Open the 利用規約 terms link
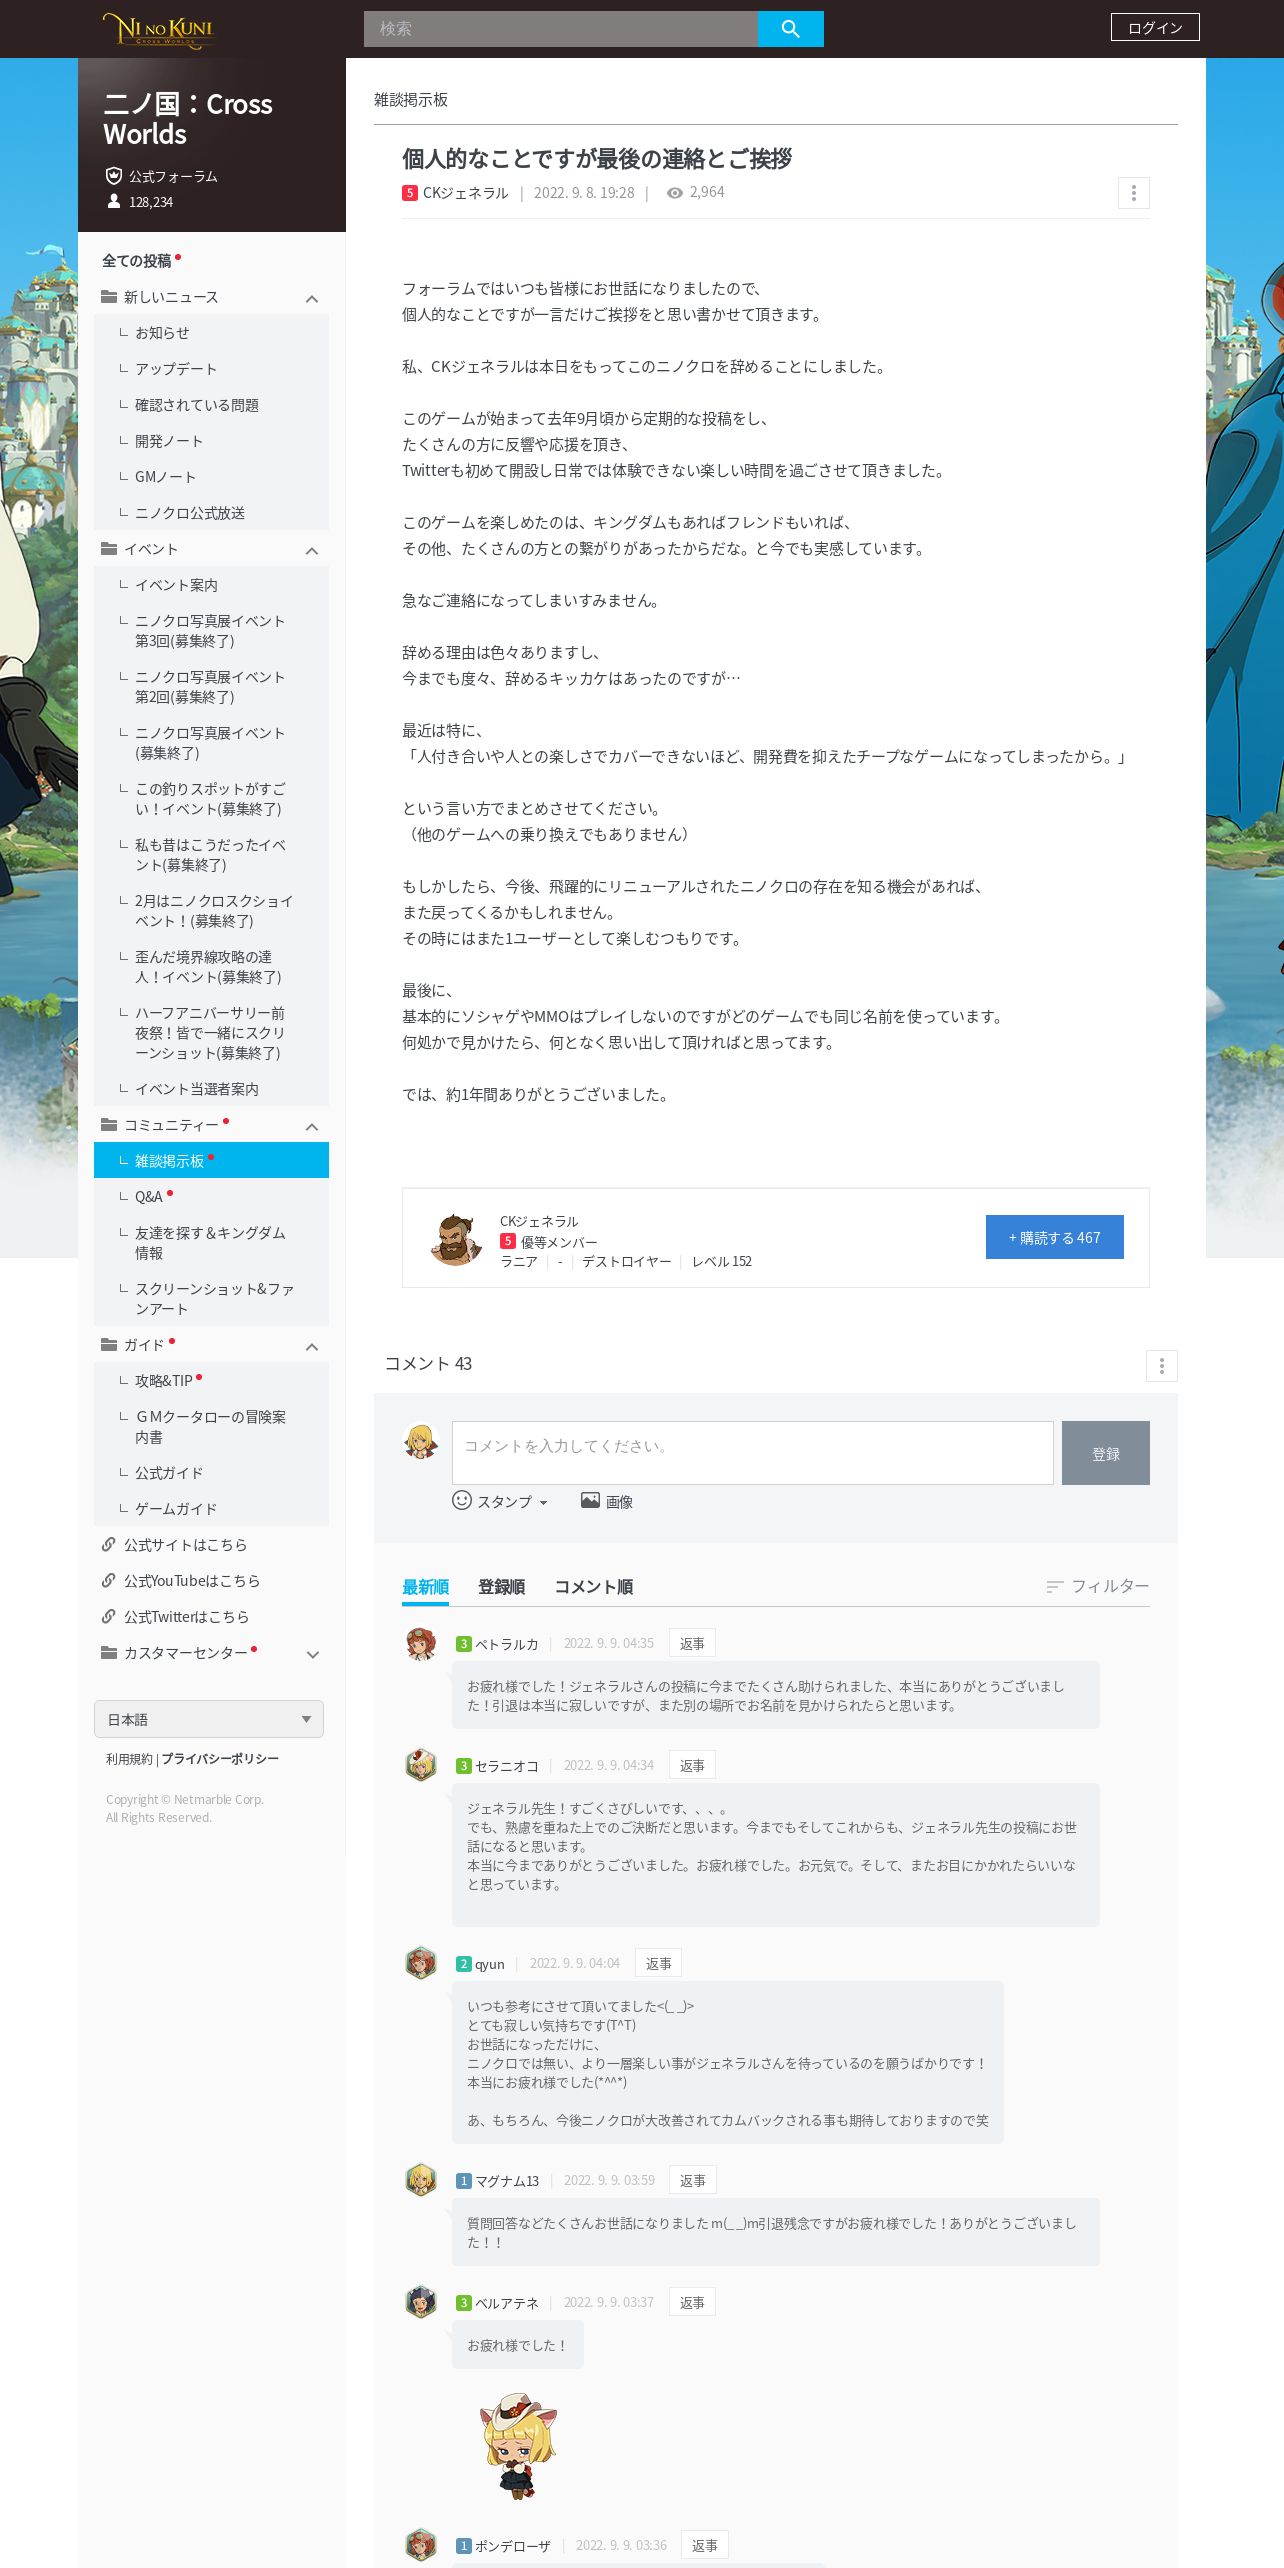Viewport: 1284px width, 2568px height. [129, 1759]
